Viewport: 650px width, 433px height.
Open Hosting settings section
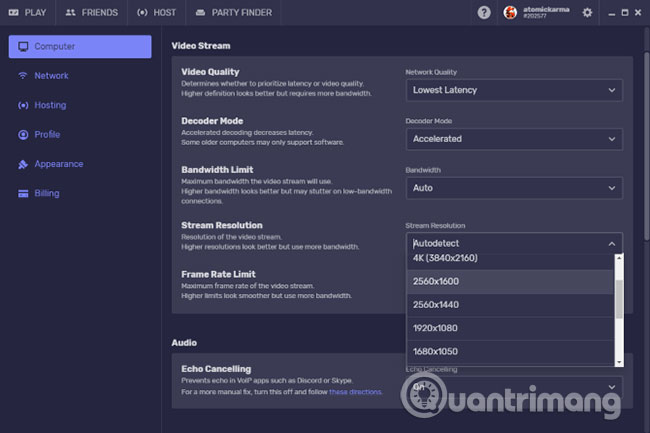coord(80,105)
